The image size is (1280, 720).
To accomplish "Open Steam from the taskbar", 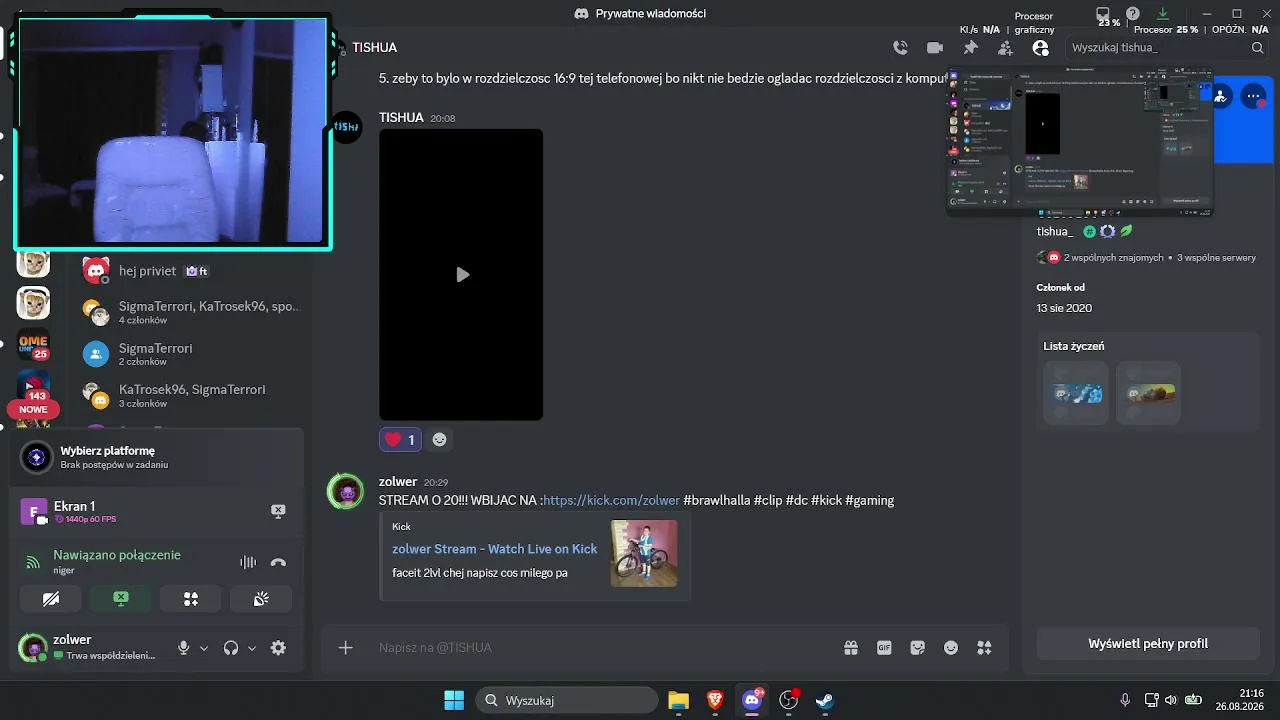I will (825, 700).
